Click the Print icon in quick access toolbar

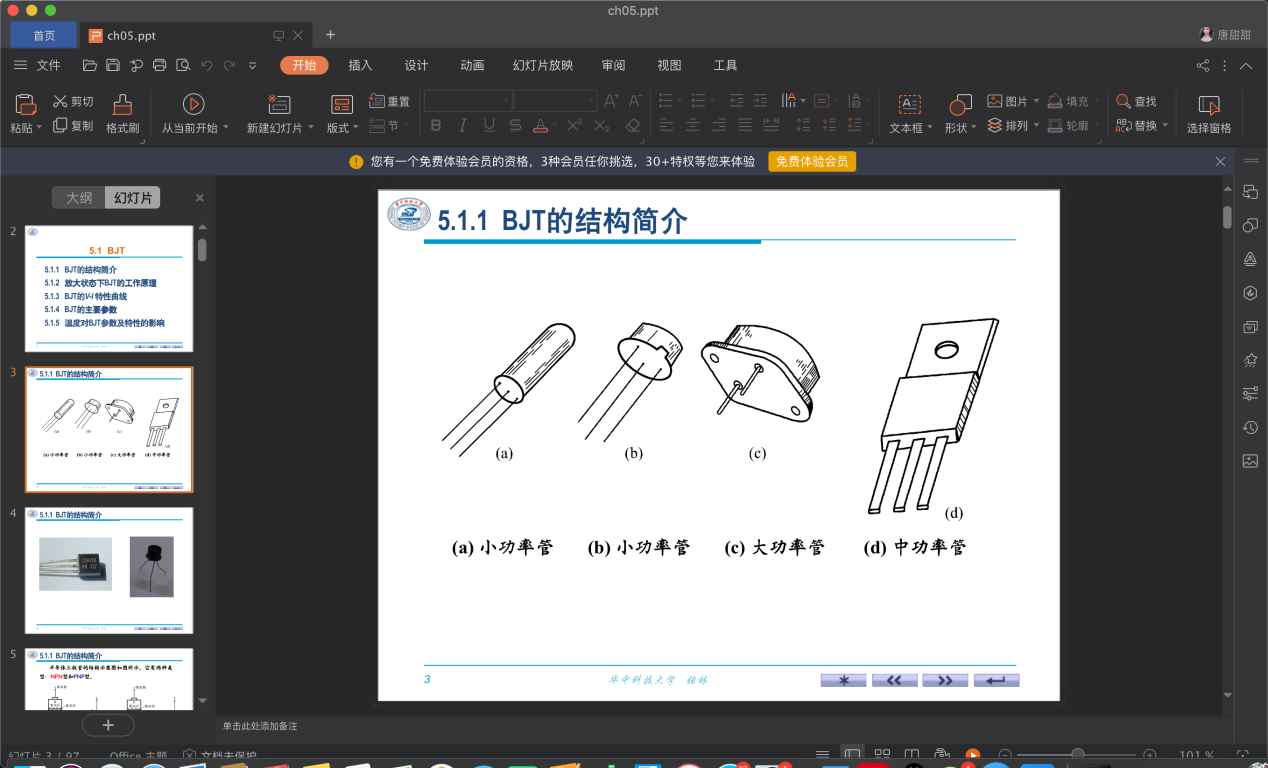pyautogui.click(x=159, y=65)
